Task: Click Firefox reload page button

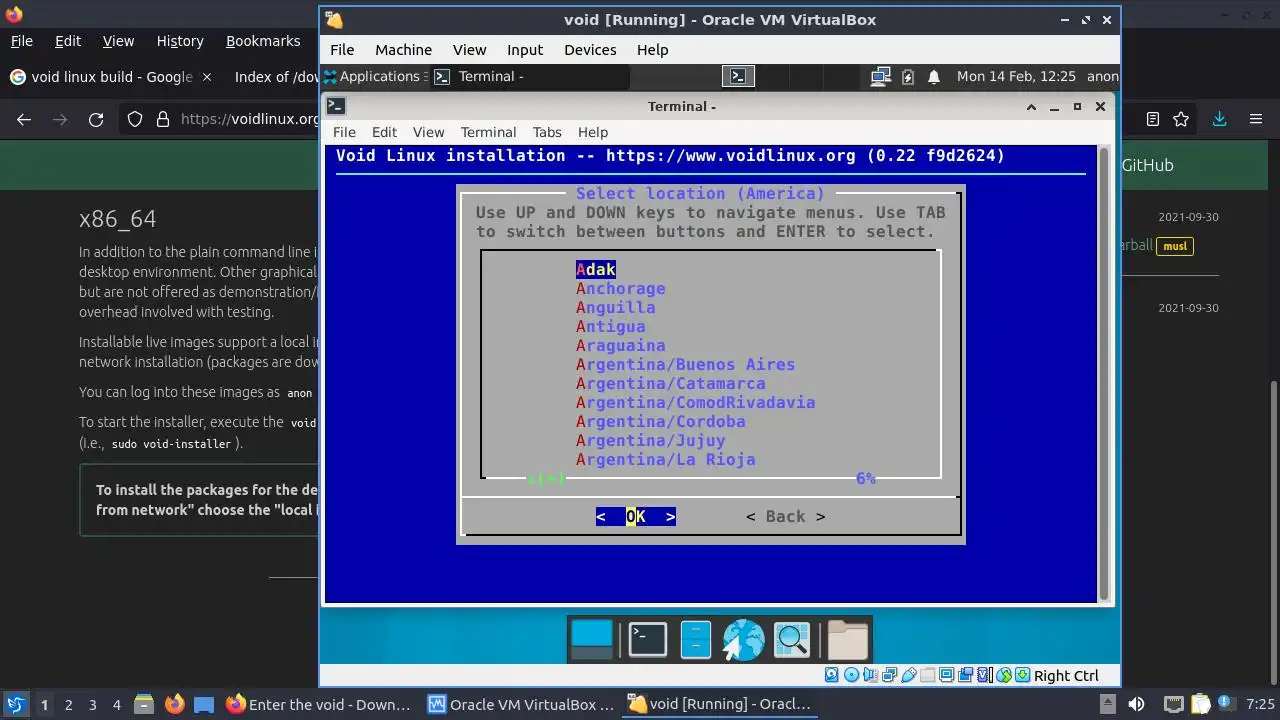Action: [x=96, y=119]
